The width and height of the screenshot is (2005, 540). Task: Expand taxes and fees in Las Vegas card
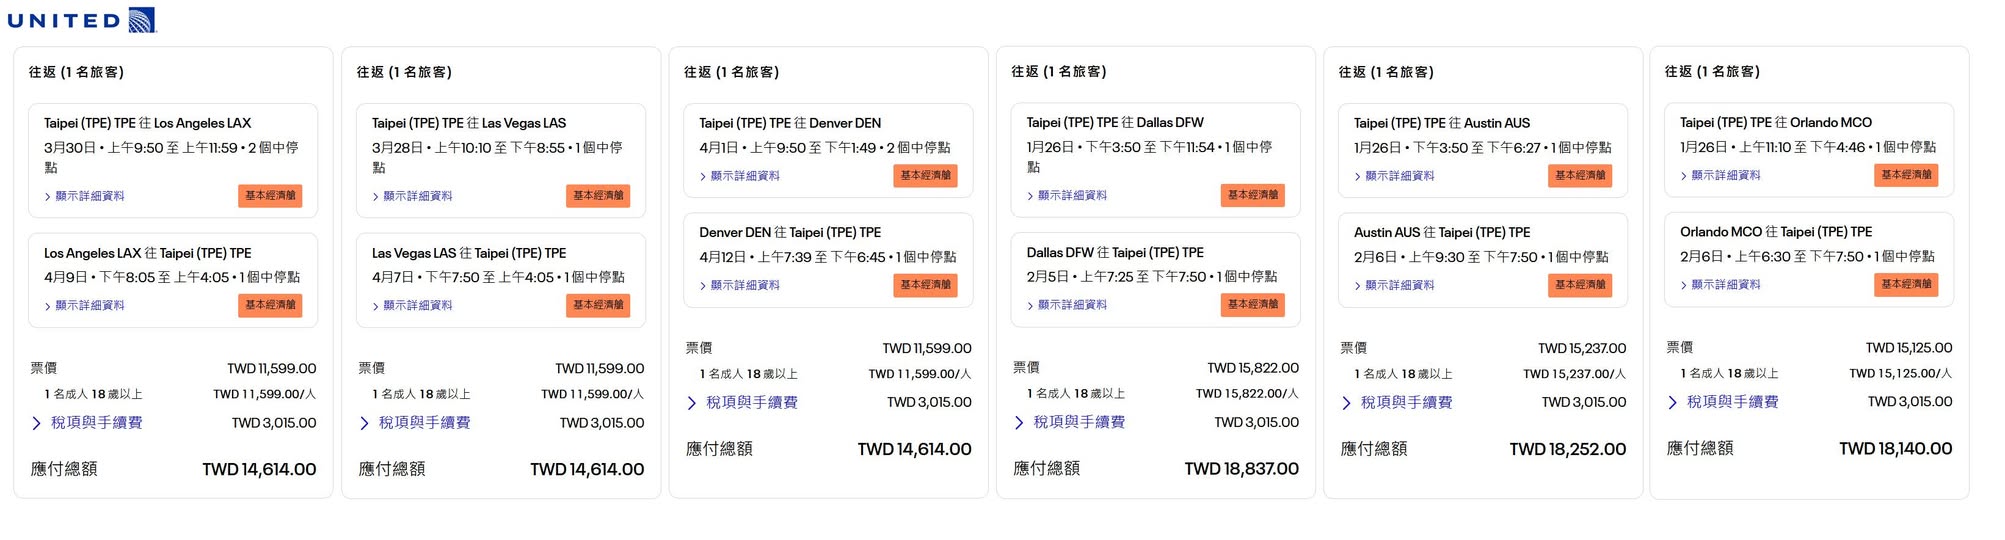tap(424, 423)
